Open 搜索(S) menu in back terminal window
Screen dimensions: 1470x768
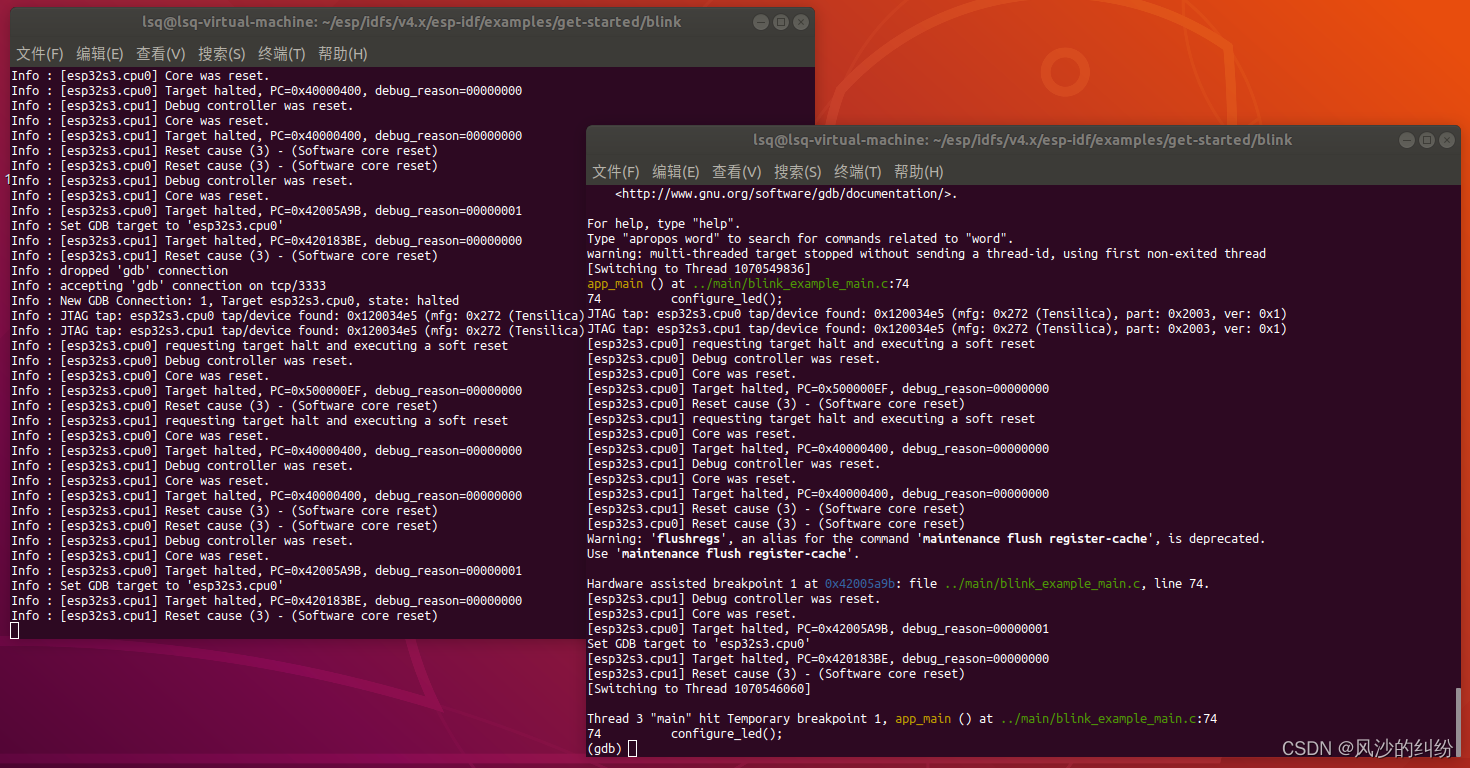click(x=221, y=54)
